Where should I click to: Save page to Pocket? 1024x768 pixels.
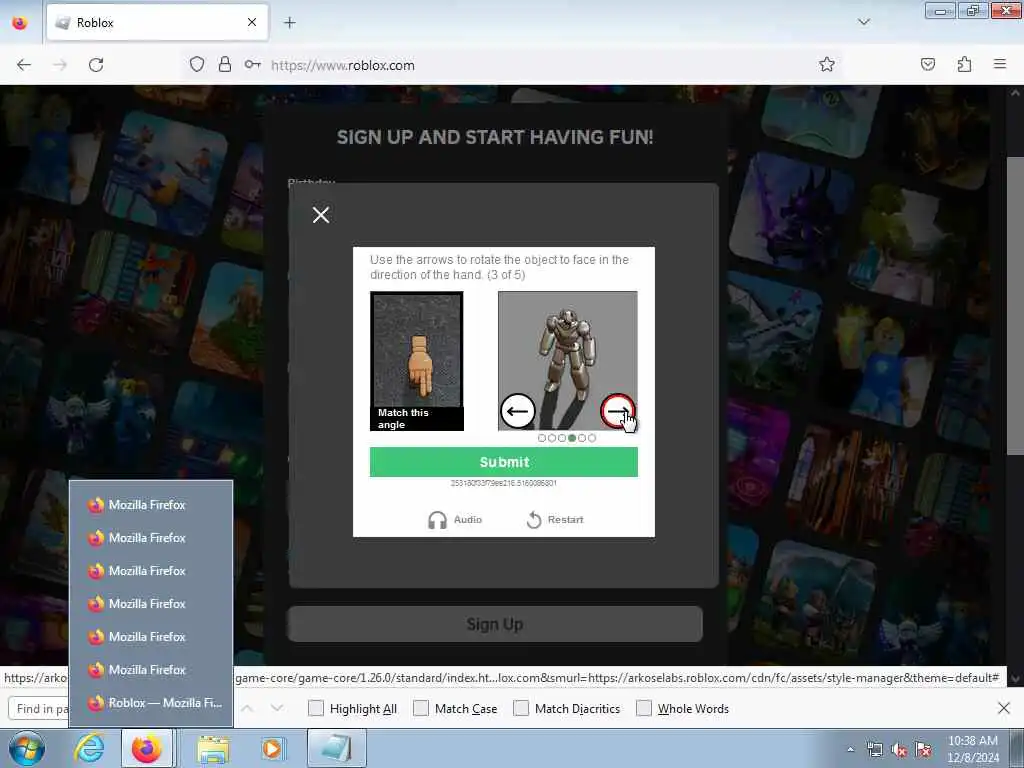(928, 65)
